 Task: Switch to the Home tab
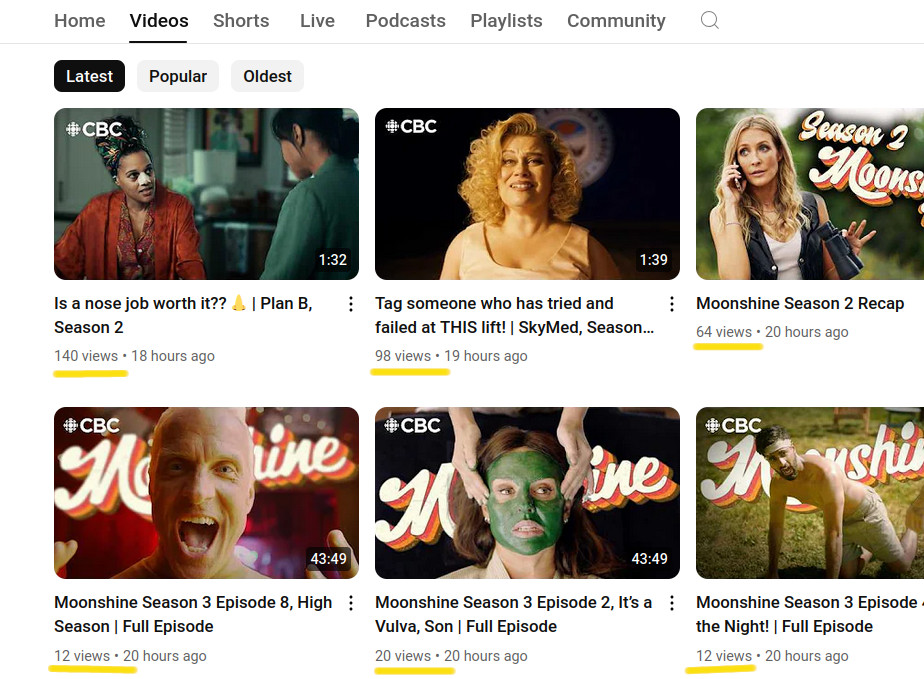point(79,20)
